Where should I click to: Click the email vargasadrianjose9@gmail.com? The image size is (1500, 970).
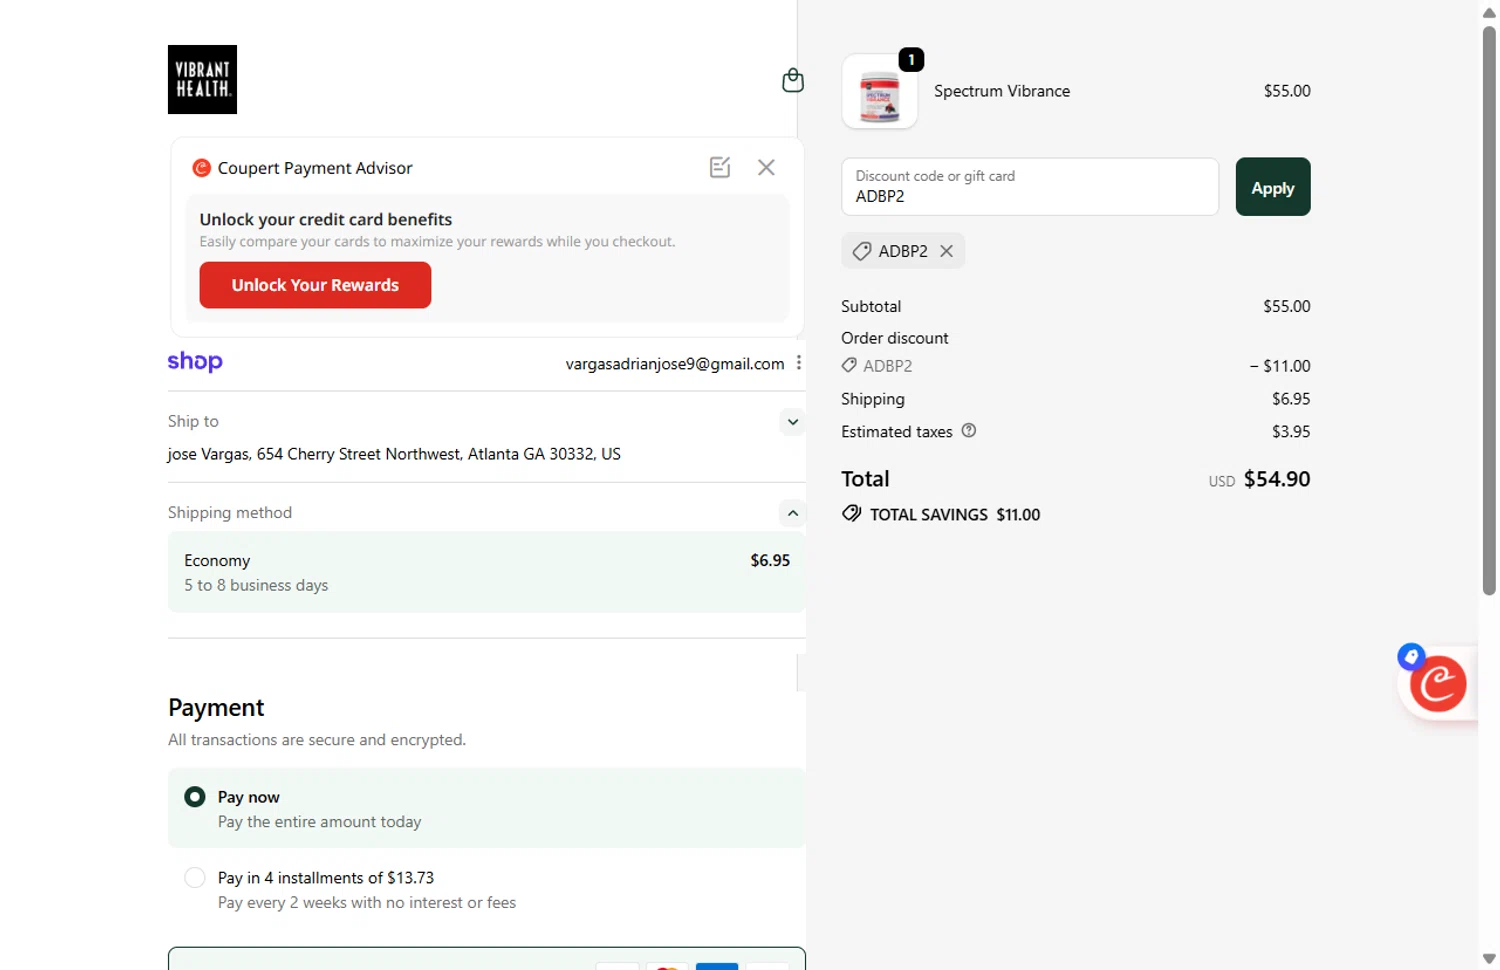pyautogui.click(x=675, y=364)
